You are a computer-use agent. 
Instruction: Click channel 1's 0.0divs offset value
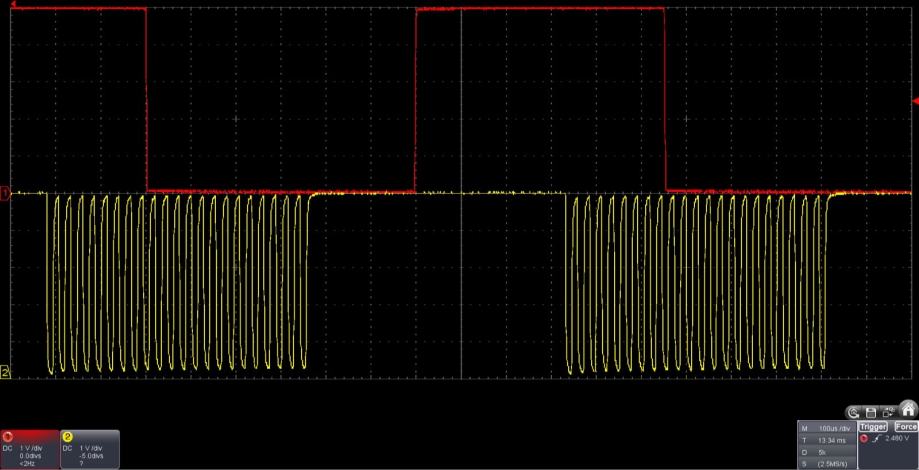tap(30, 456)
